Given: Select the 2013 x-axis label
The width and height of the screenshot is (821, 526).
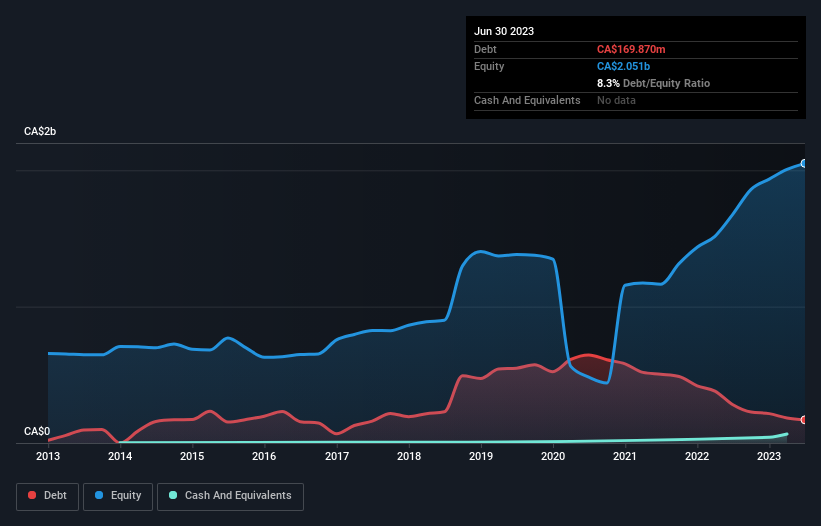Looking at the screenshot, I should pos(48,456).
